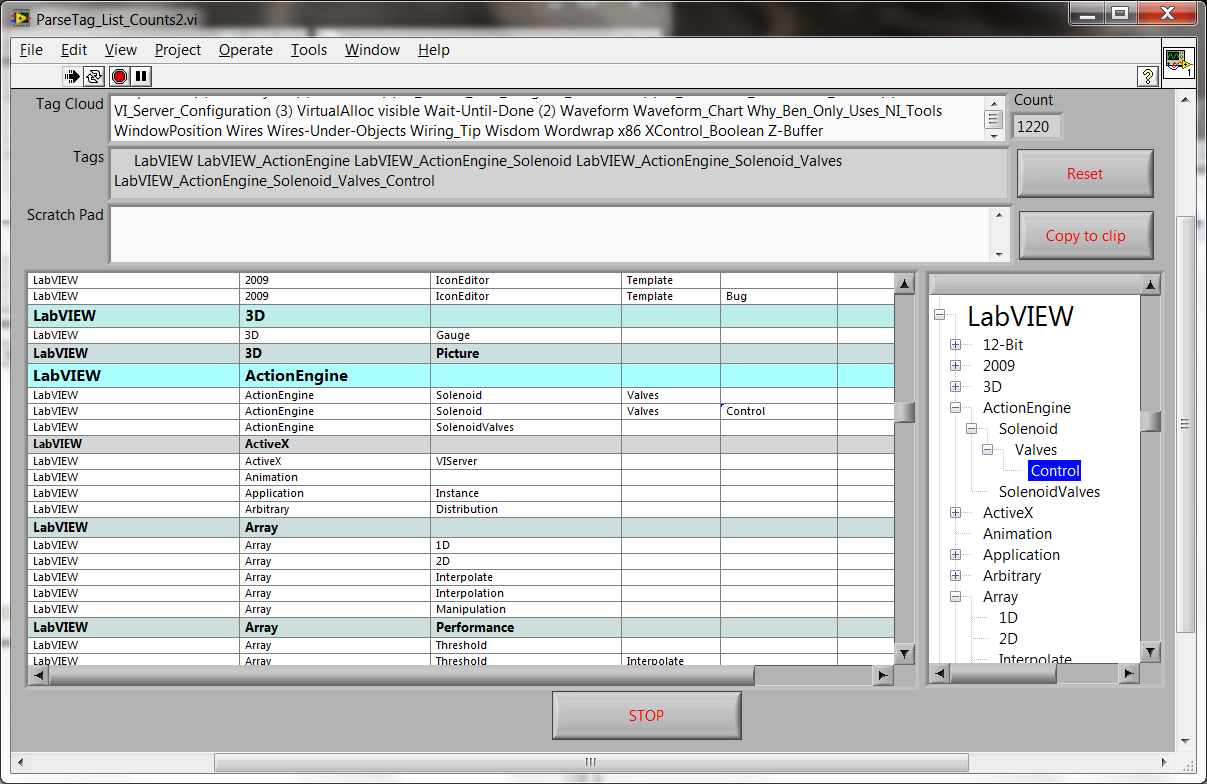The height and width of the screenshot is (784, 1207).
Task: Click the LabVIEW icon in the title bar
Action: tap(20, 17)
